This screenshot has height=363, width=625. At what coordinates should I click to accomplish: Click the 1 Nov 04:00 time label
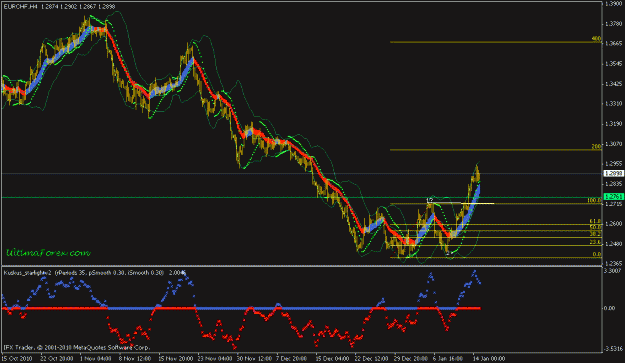95,358
